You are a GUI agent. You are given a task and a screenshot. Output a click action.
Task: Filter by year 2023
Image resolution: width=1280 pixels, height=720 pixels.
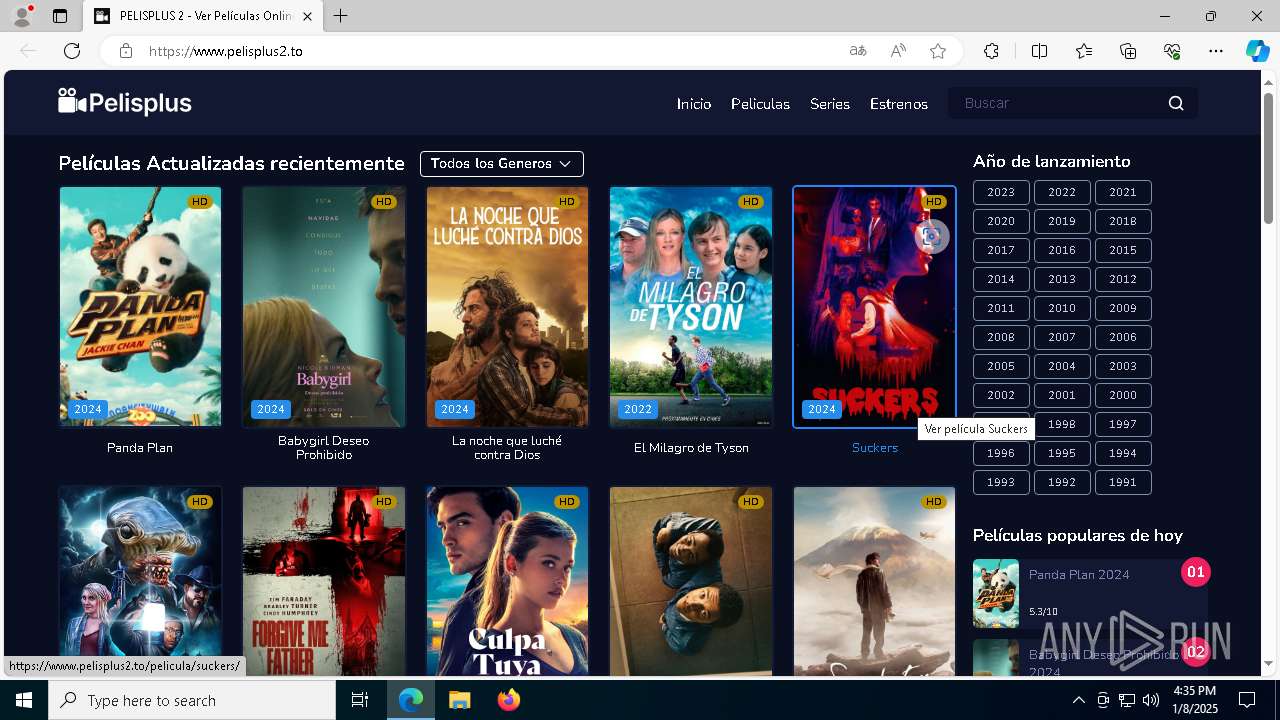click(1001, 192)
